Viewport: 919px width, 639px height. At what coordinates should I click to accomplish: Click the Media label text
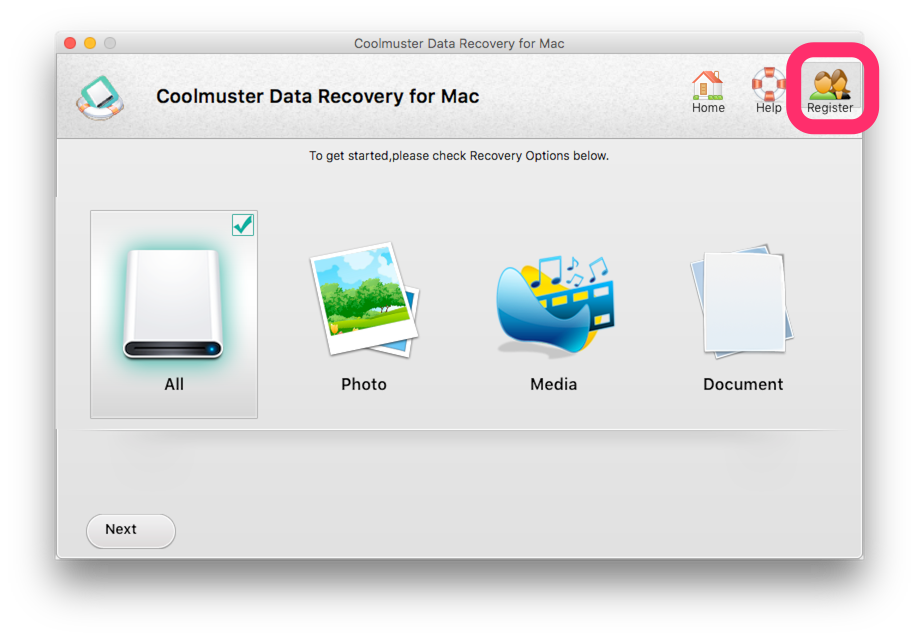tap(554, 384)
